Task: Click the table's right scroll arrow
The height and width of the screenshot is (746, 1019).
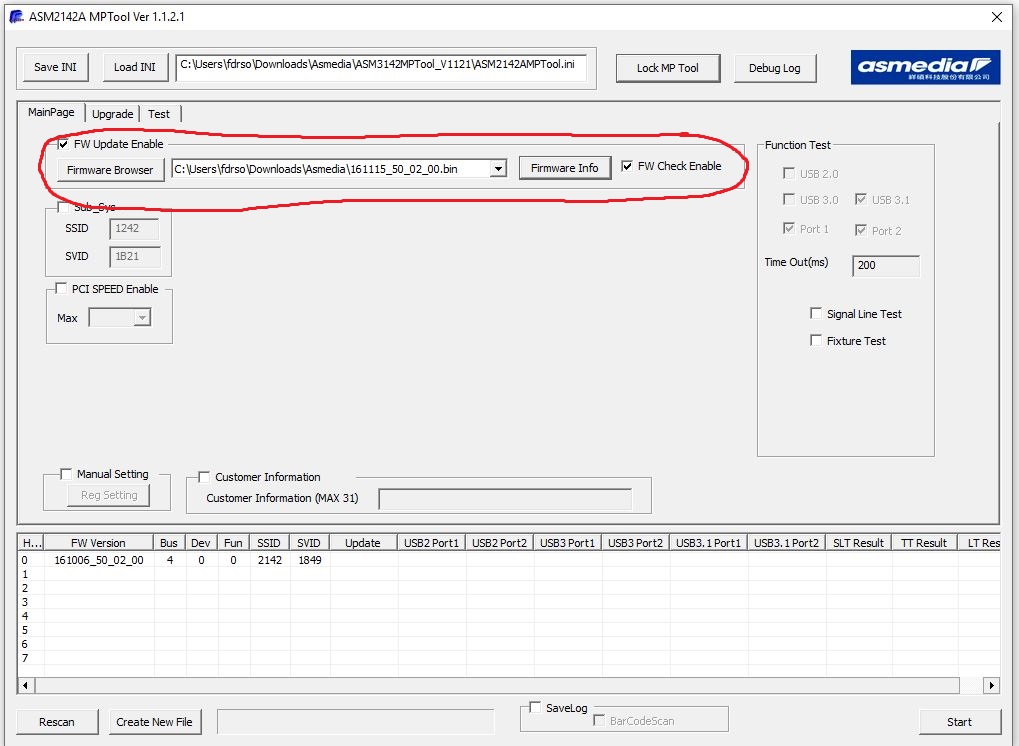Action: click(x=992, y=686)
